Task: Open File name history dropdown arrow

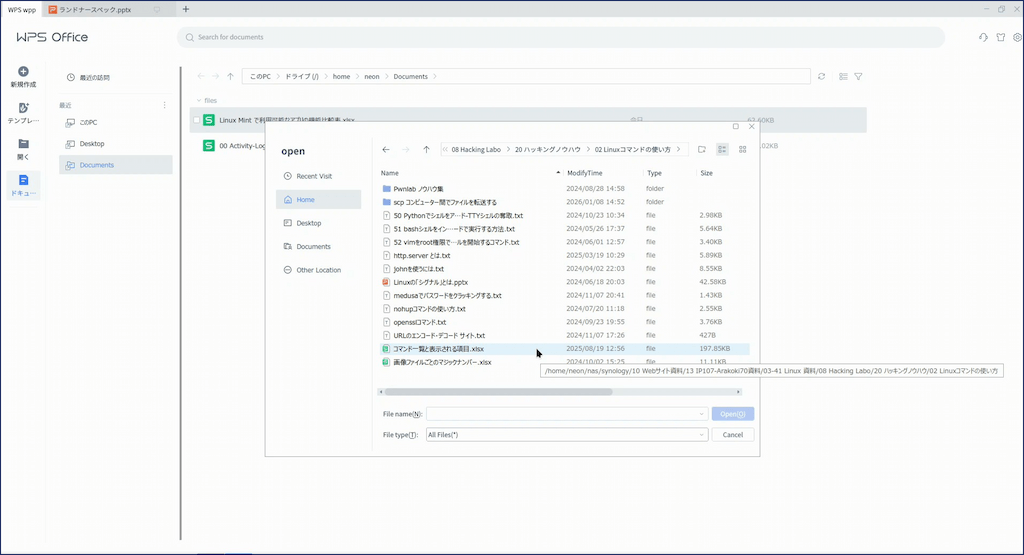Action: [702, 414]
